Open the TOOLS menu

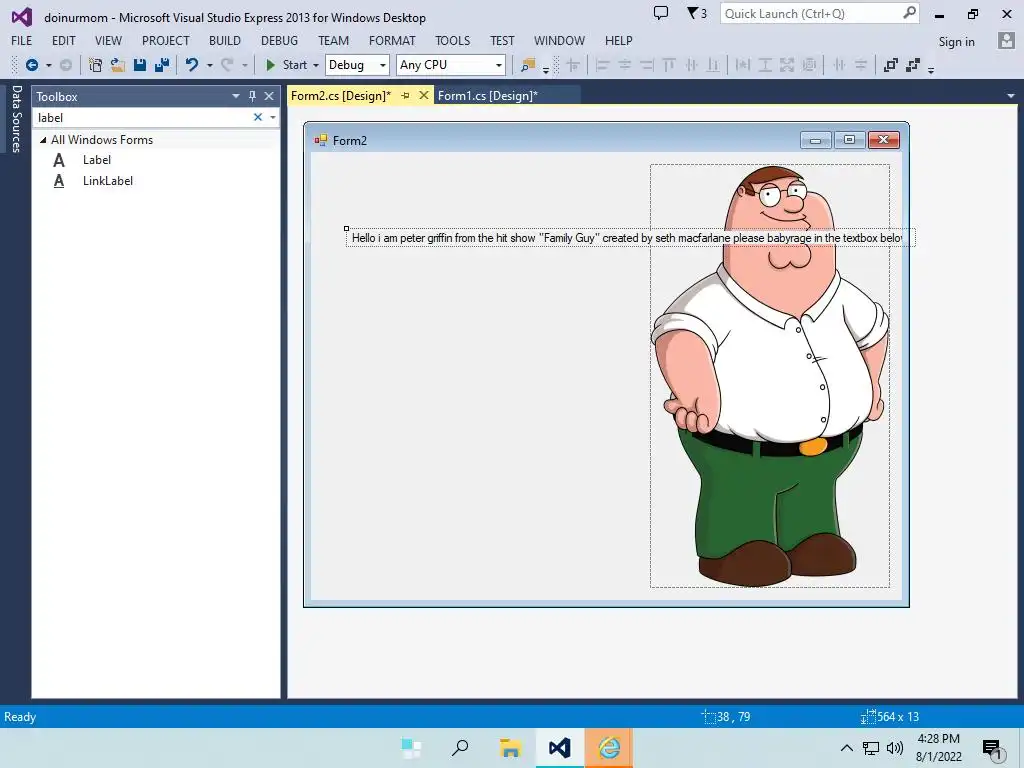tap(453, 40)
